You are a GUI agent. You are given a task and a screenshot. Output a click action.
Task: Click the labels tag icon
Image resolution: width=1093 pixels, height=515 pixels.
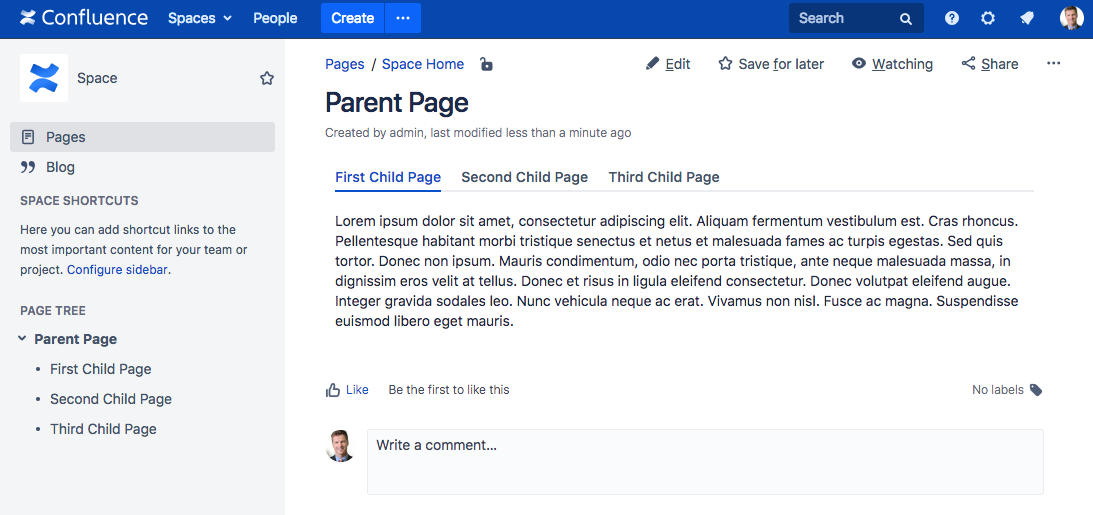[x=1036, y=390]
